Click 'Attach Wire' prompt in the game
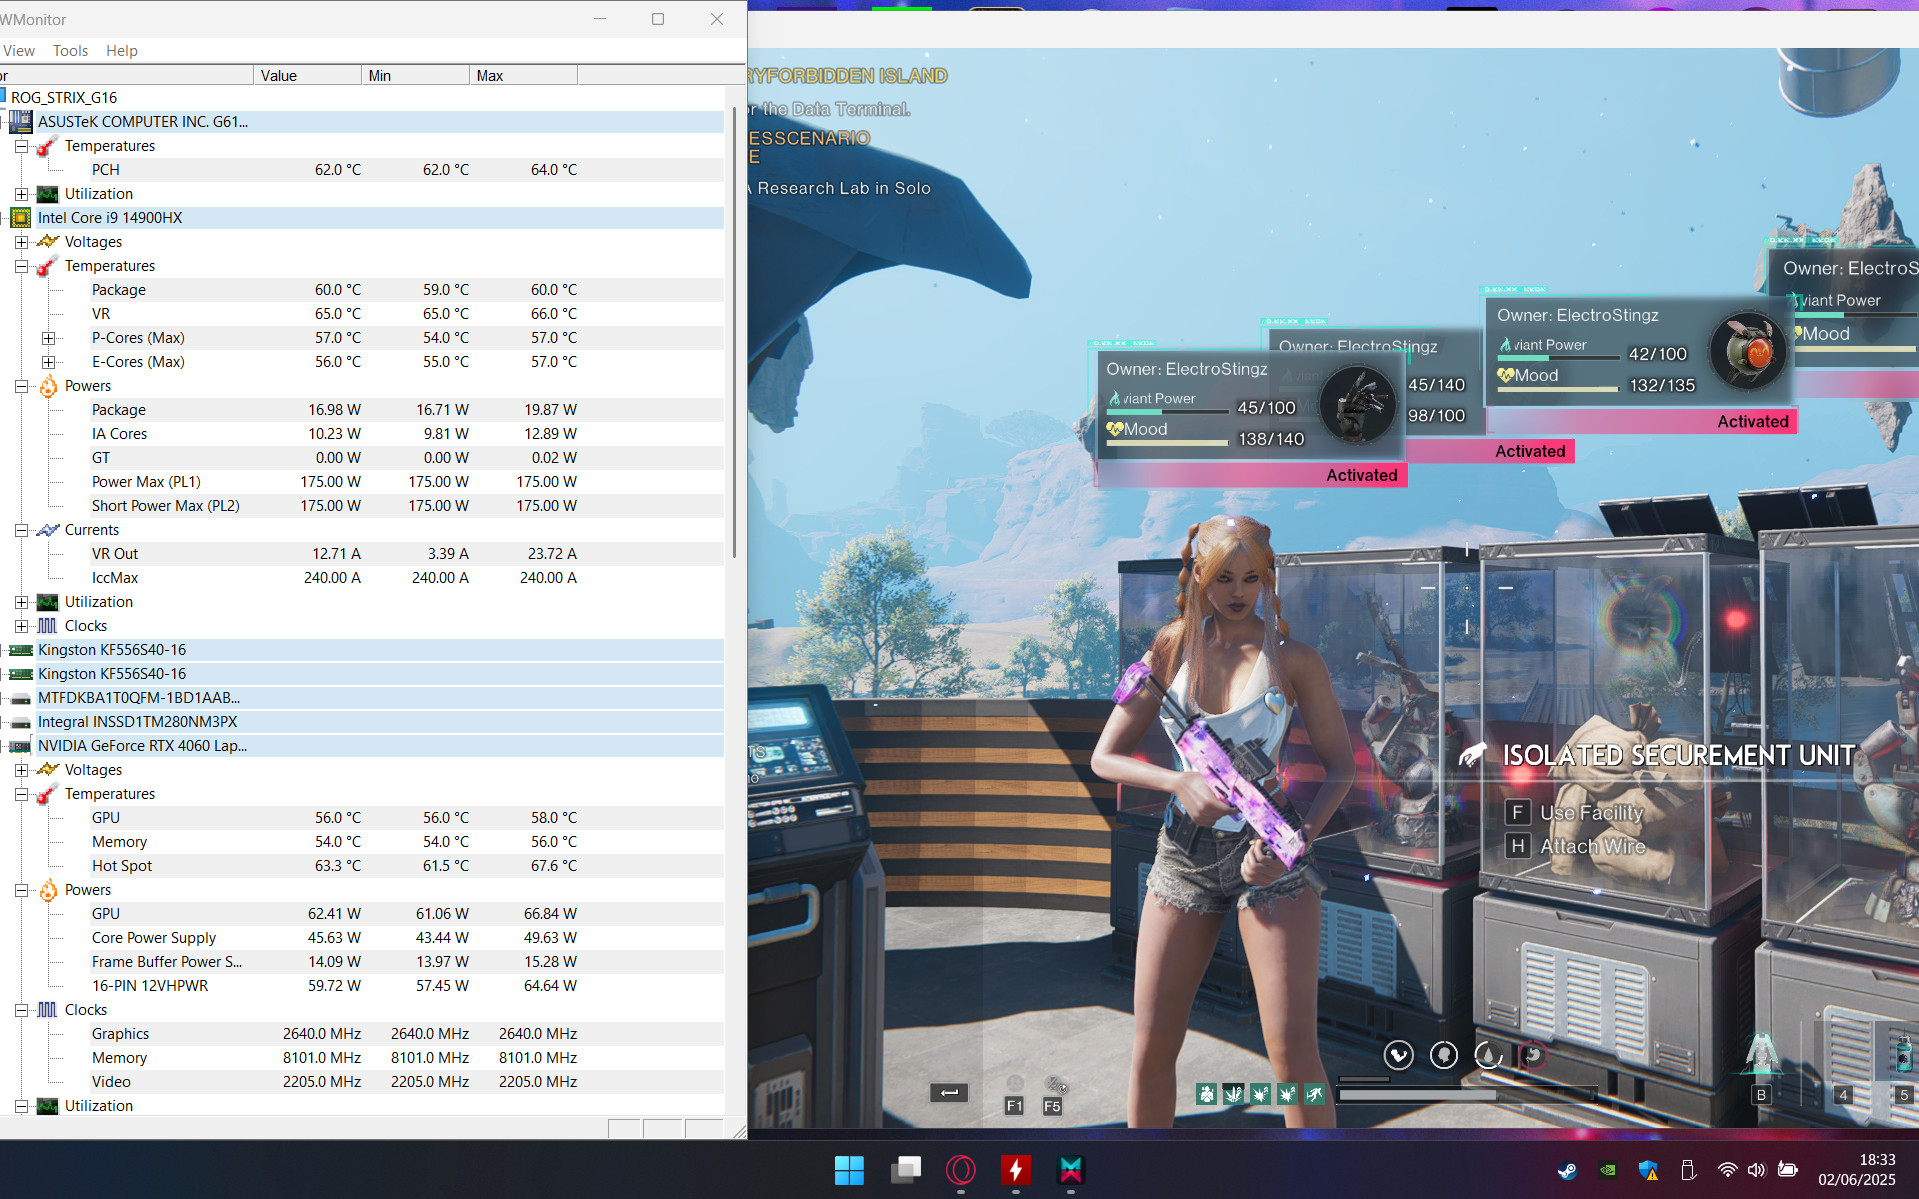1919x1199 pixels. [1593, 846]
